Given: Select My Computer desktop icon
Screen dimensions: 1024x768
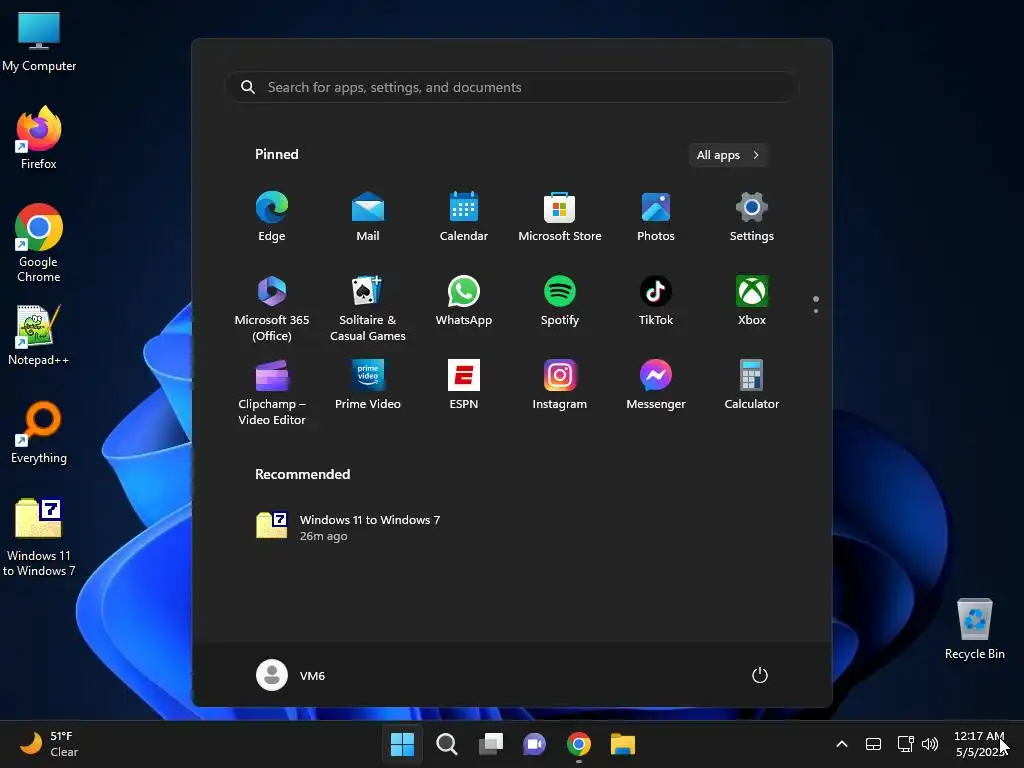Looking at the screenshot, I should pos(39,42).
